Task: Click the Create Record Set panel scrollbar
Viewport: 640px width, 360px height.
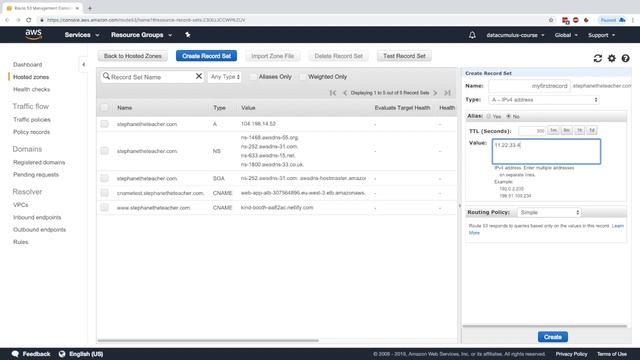Action: 544,326
